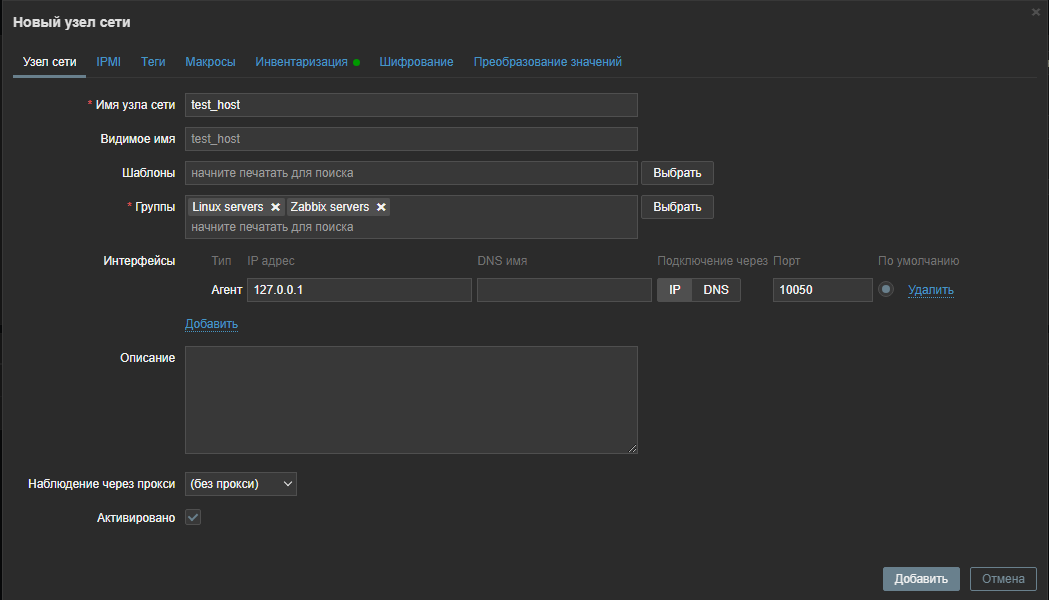Go to the Макросы tab
This screenshot has height=600, width=1049.
tap(210, 62)
